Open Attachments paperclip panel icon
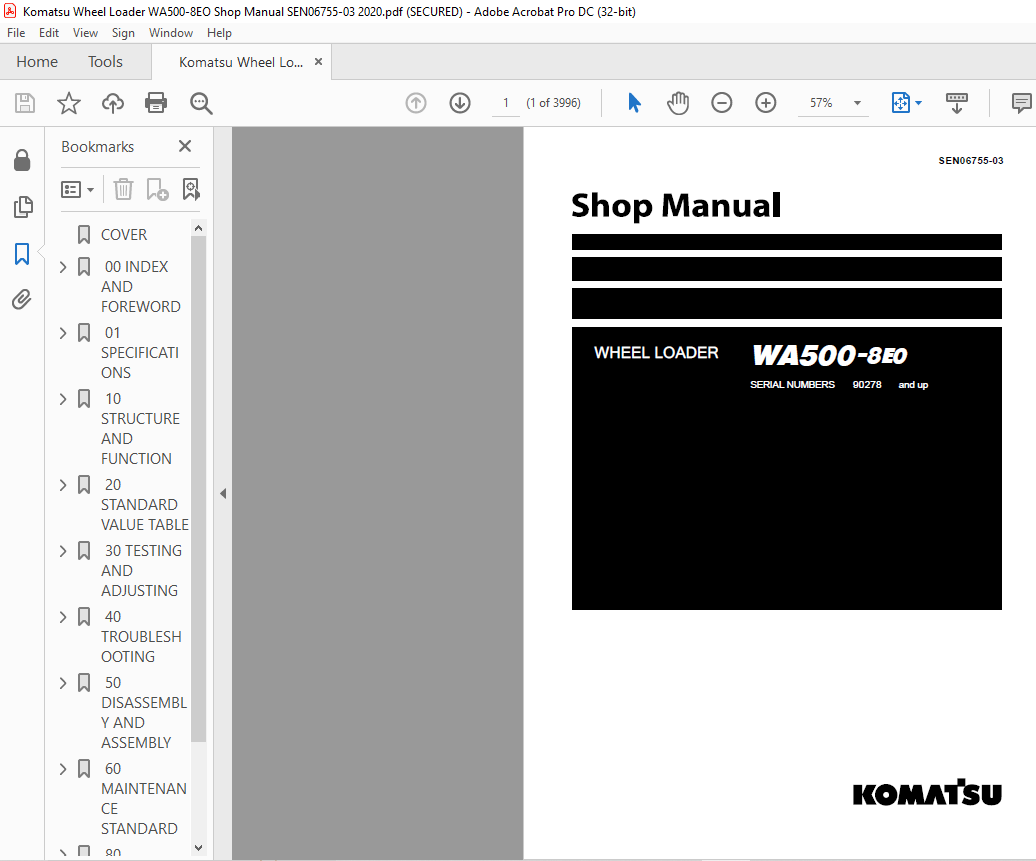Viewport: 1036px width, 861px height. pos(22,299)
